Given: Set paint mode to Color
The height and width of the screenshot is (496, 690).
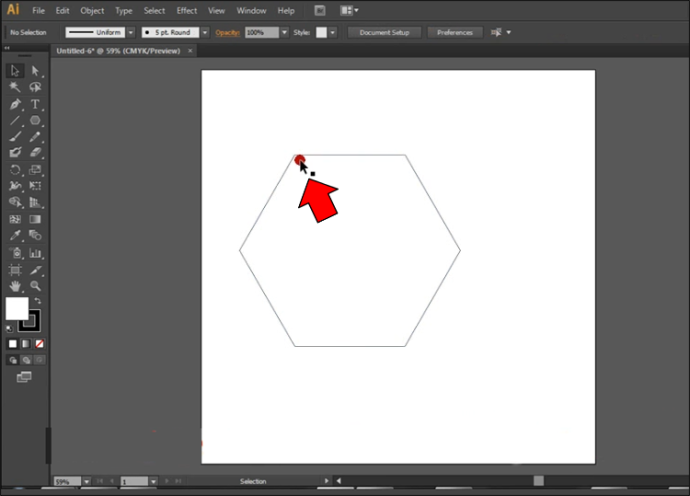Looking at the screenshot, I should 12,344.
